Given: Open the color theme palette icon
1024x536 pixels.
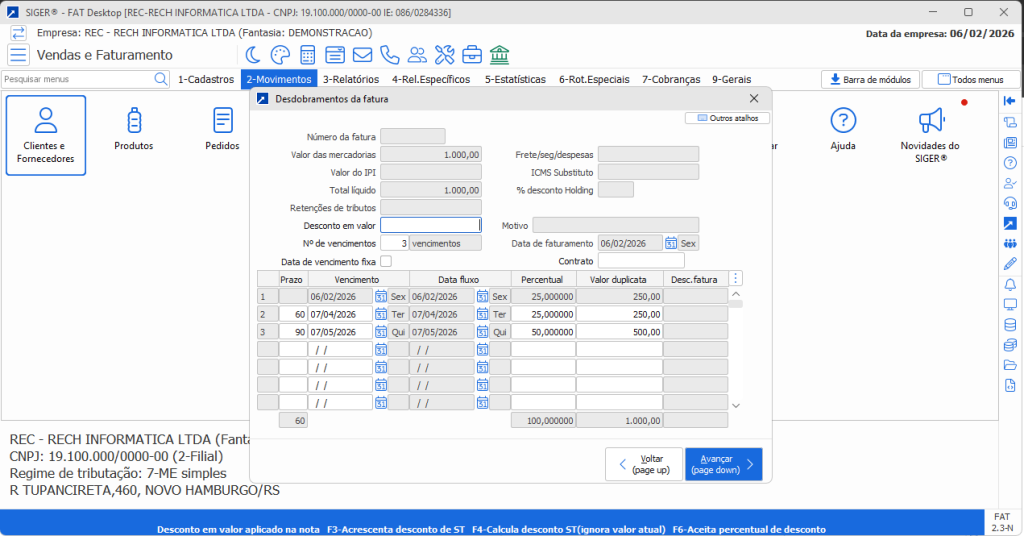Looking at the screenshot, I should [280, 55].
